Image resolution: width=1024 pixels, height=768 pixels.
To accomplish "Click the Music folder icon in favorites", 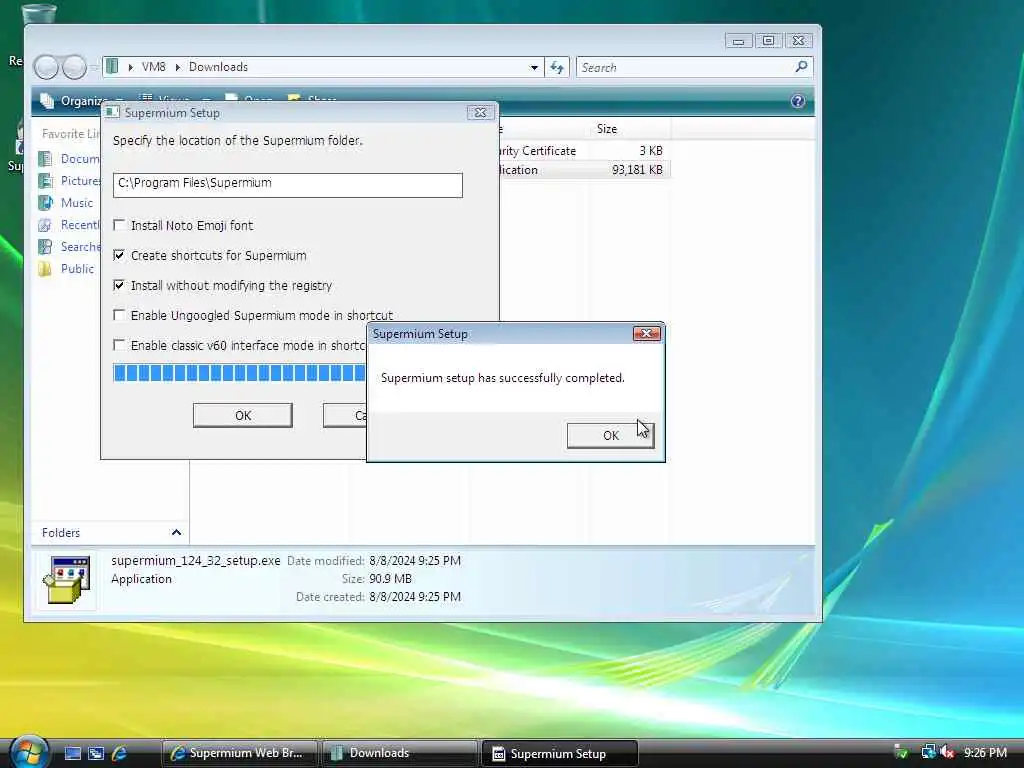I will pos(46,203).
